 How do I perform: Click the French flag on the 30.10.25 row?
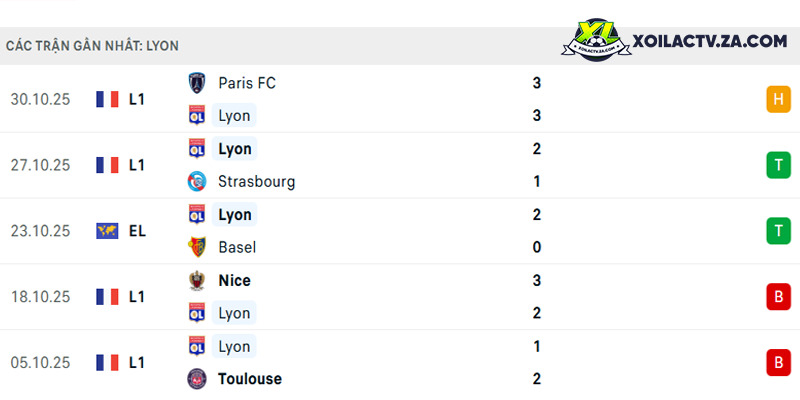(x=107, y=99)
